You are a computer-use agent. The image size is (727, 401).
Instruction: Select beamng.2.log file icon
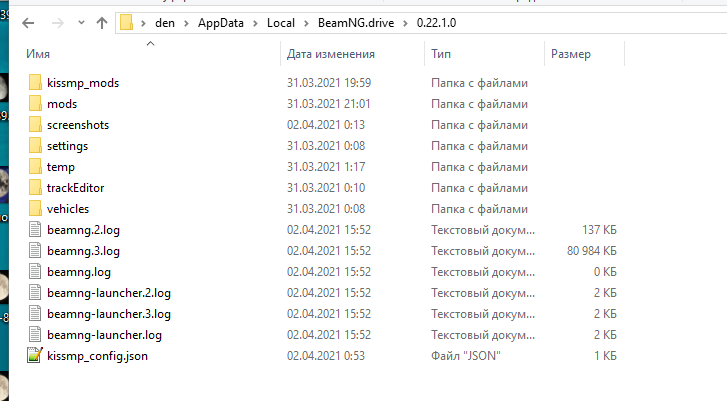pyautogui.click(x=35, y=229)
